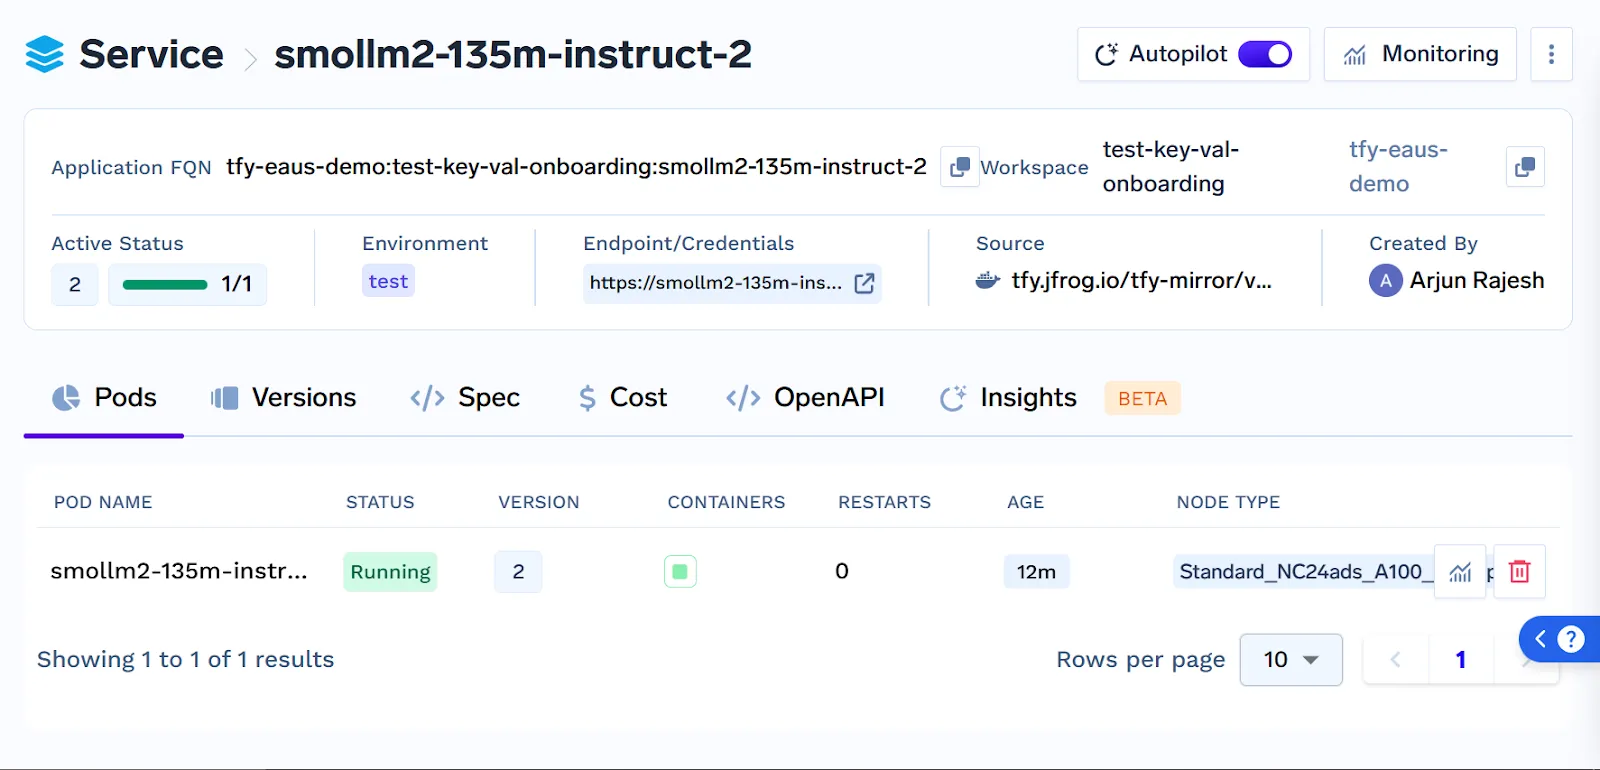Toggle the Autopilot switch

pos(1265,54)
